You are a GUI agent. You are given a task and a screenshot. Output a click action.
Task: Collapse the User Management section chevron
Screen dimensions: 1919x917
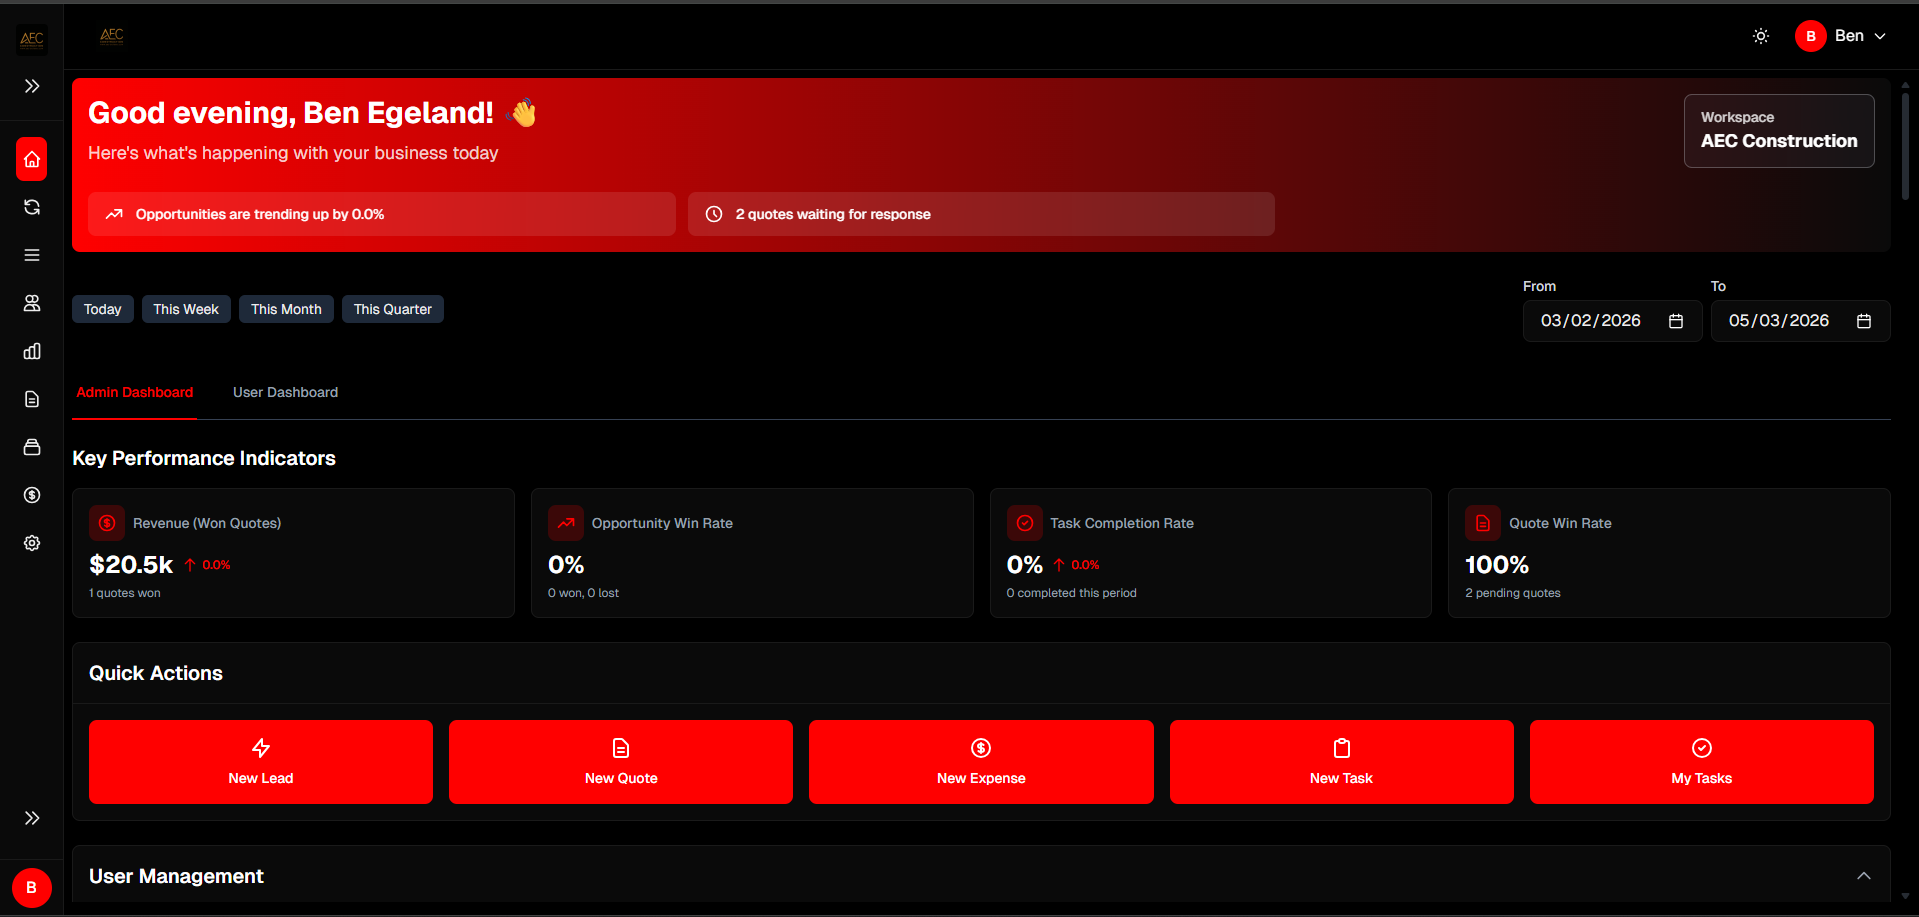(1864, 876)
